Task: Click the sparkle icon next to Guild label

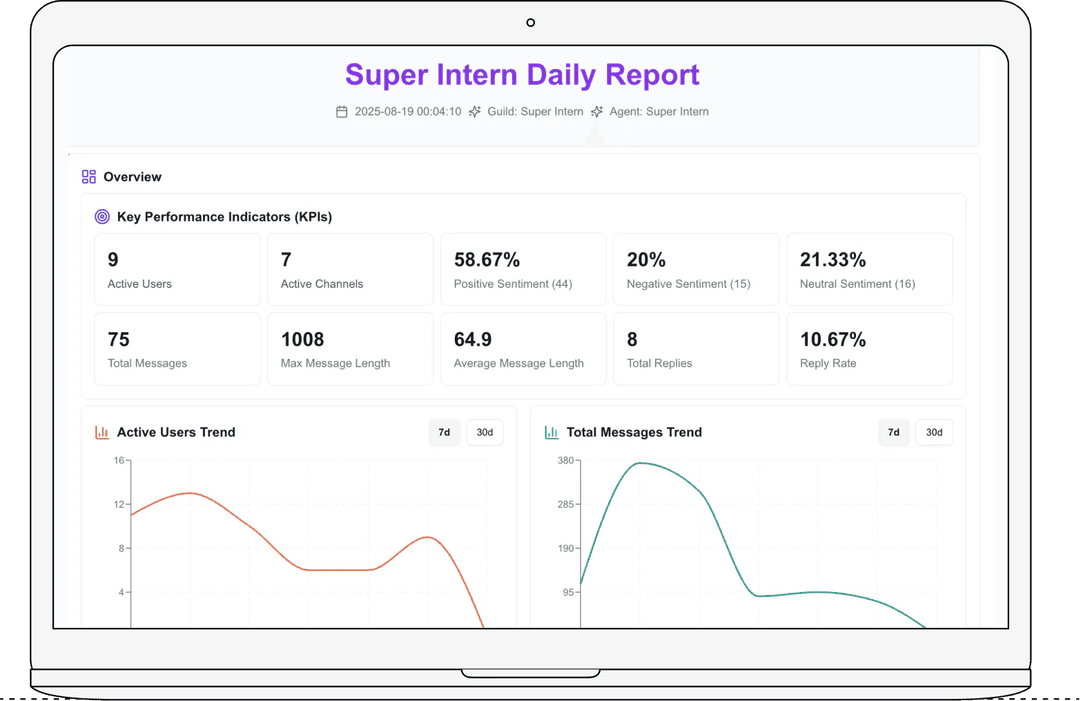Action: pos(474,111)
